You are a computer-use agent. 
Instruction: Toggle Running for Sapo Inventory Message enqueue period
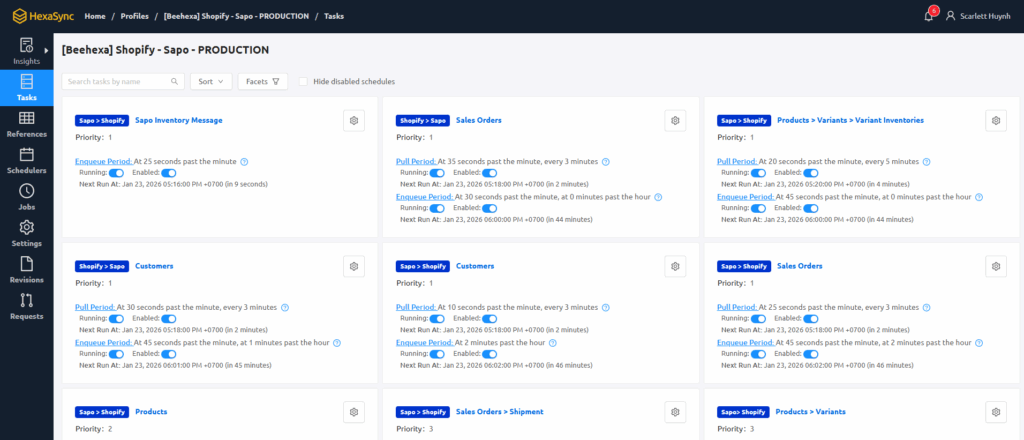pos(116,173)
